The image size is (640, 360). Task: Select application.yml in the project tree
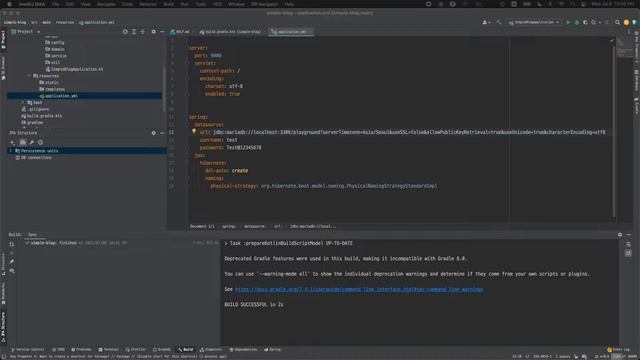[84, 96]
